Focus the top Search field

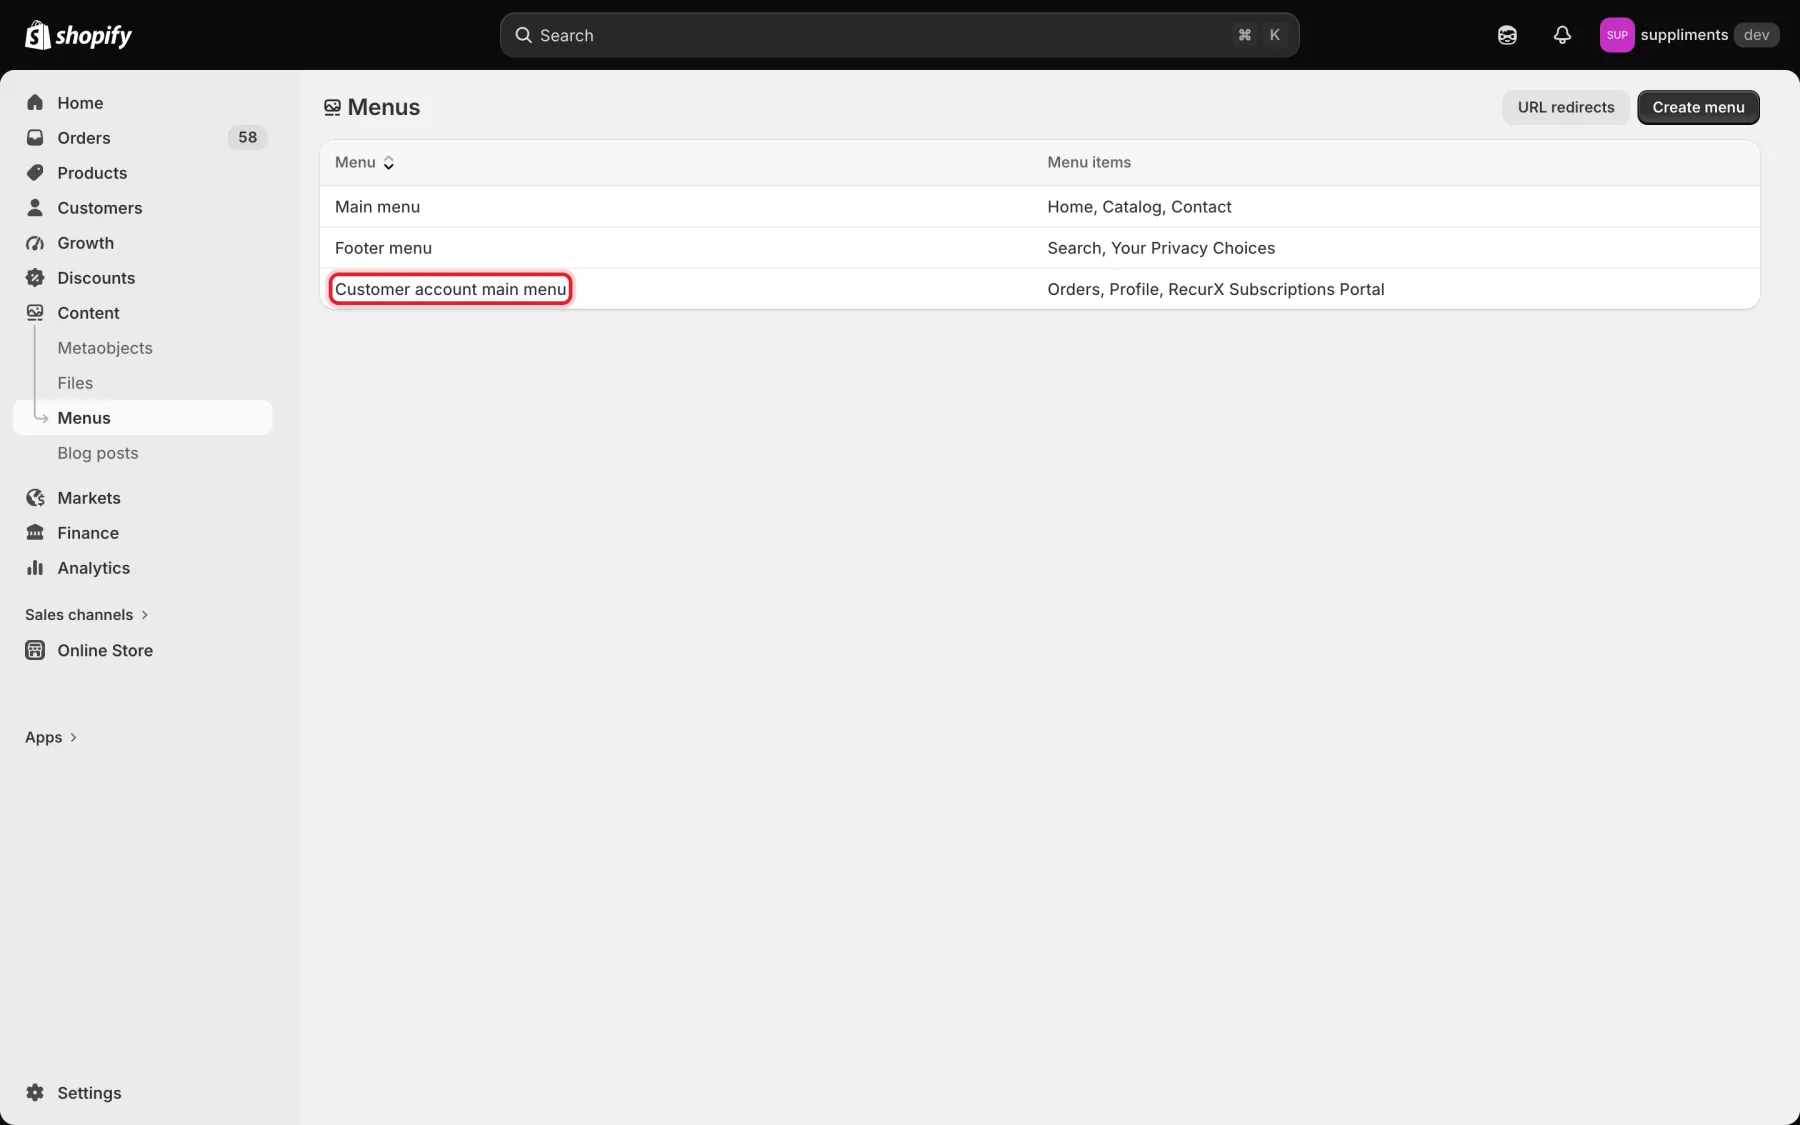899,35
